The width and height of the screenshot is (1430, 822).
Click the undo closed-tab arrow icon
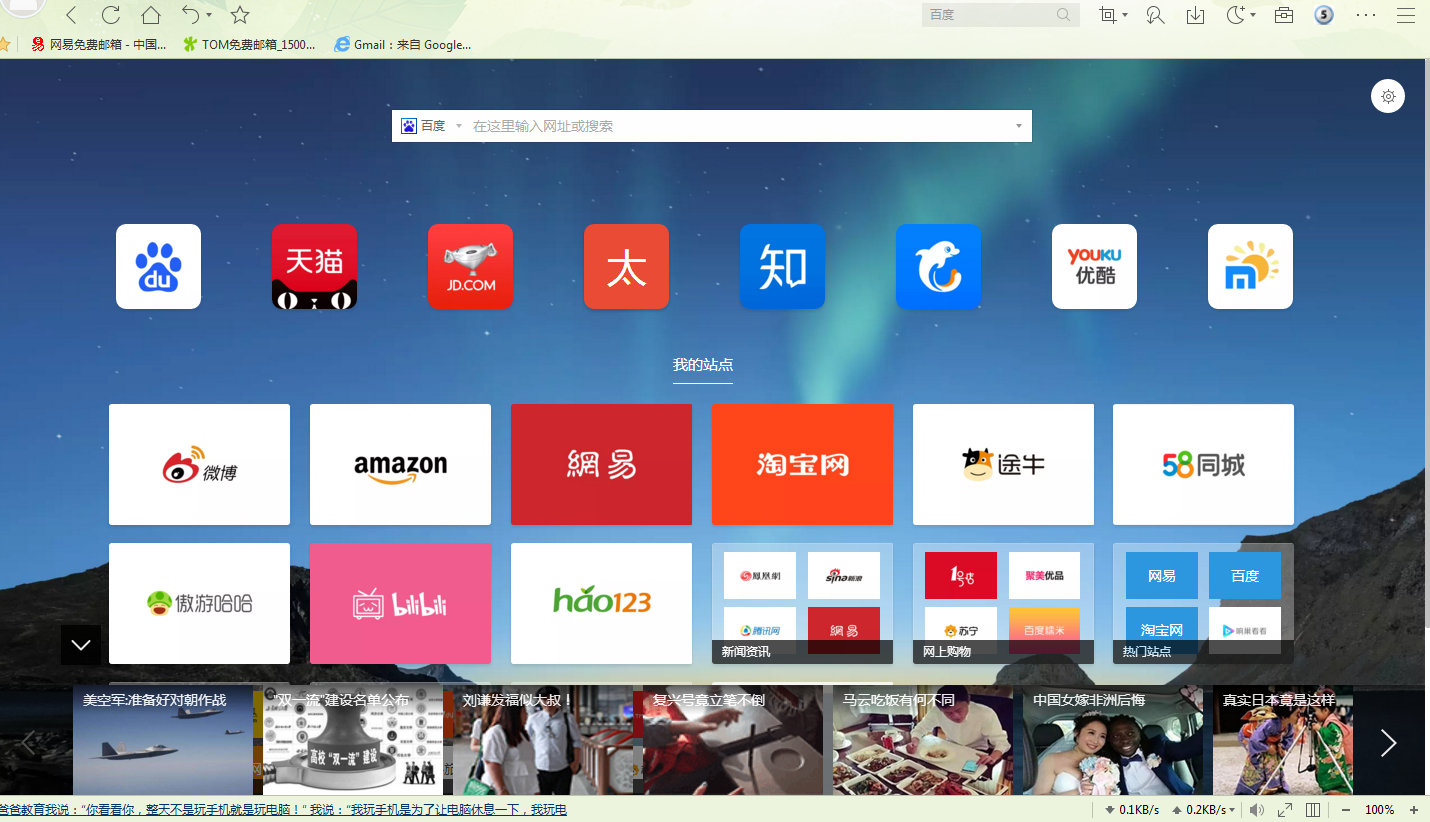(x=190, y=15)
